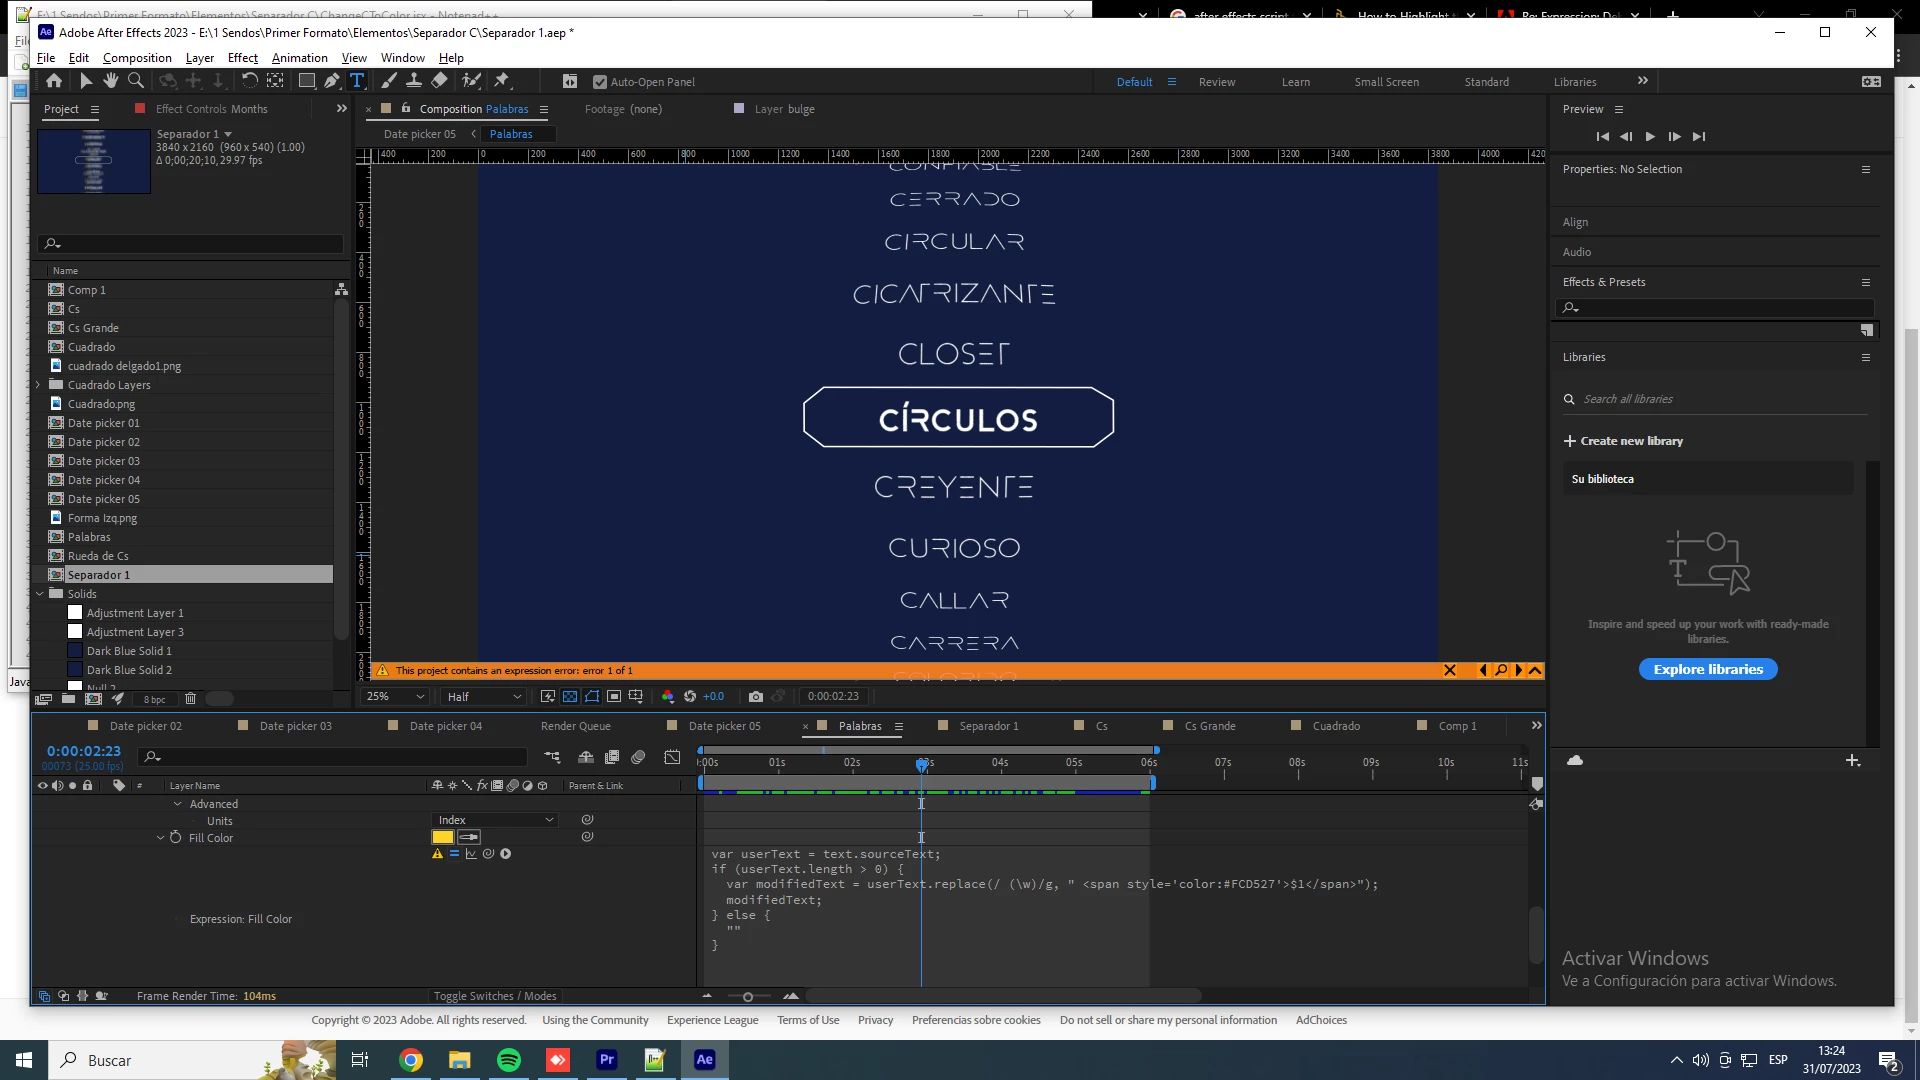Open the Graph Editor in timeline

tap(672, 757)
